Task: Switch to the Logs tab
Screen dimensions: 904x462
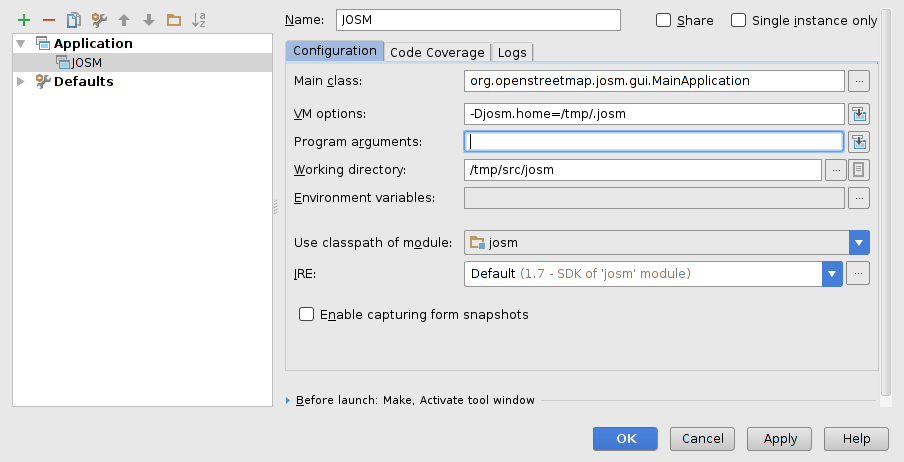Action: pyautogui.click(x=512, y=52)
